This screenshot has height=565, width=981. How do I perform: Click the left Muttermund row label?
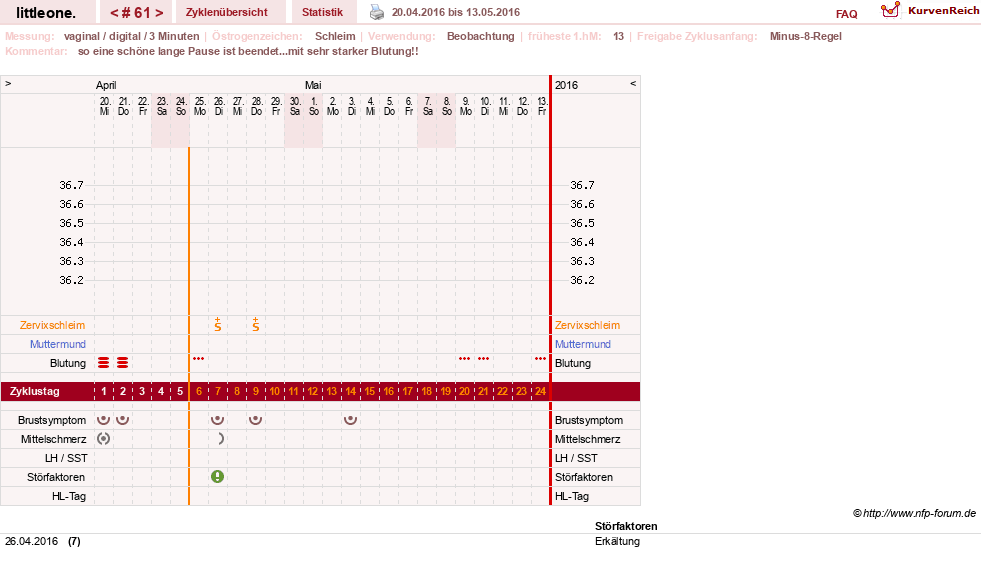[58, 344]
